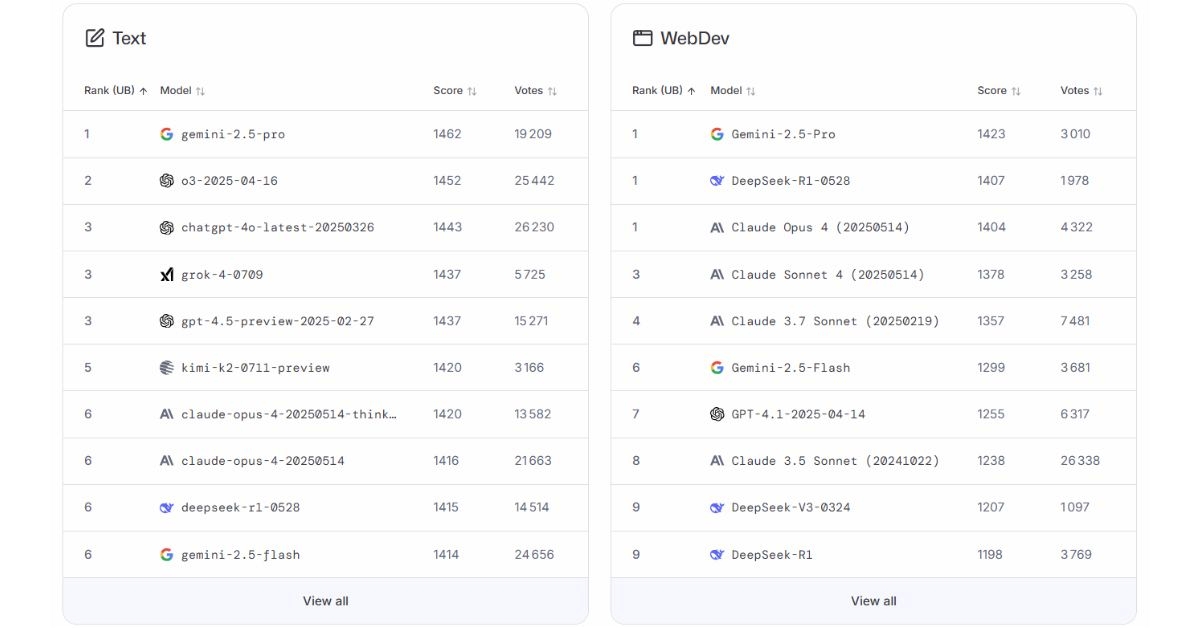Image resolution: width=1200 pixels, height=628 pixels.
Task: Click votes value 25 442 for o3
Action: [x=534, y=181]
